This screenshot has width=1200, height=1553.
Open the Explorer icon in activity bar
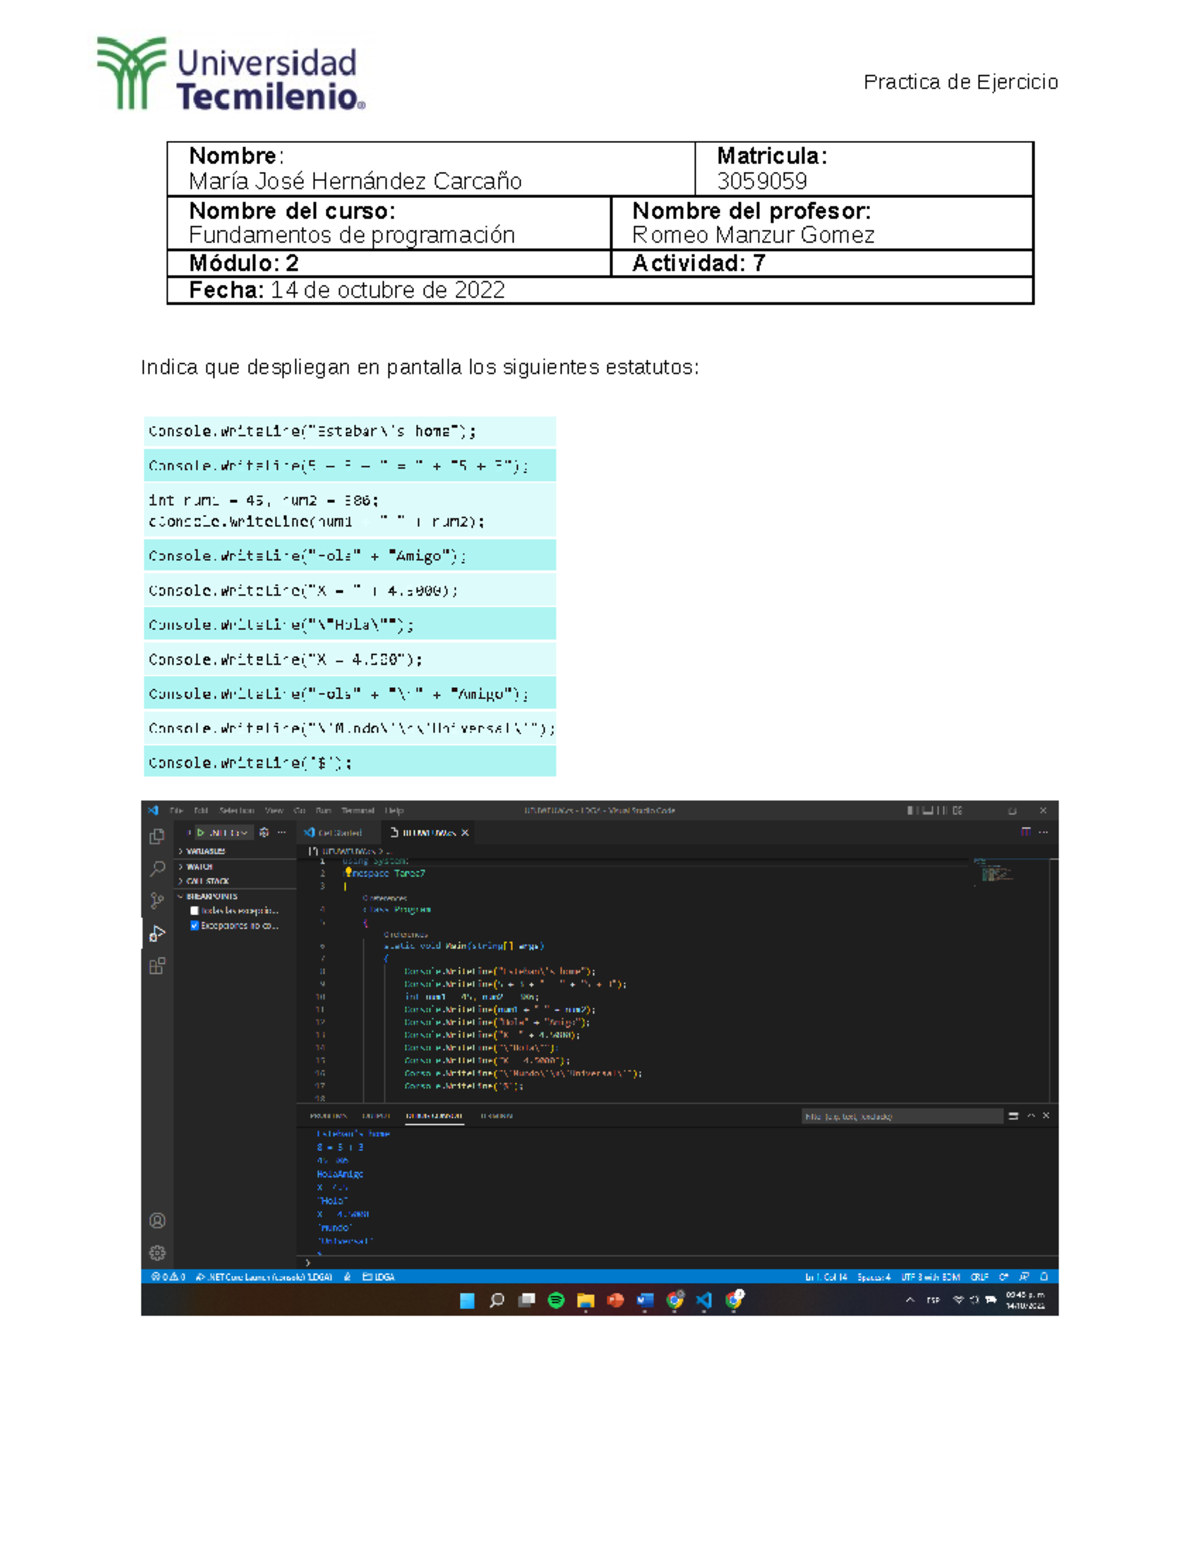(x=157, y=836)
